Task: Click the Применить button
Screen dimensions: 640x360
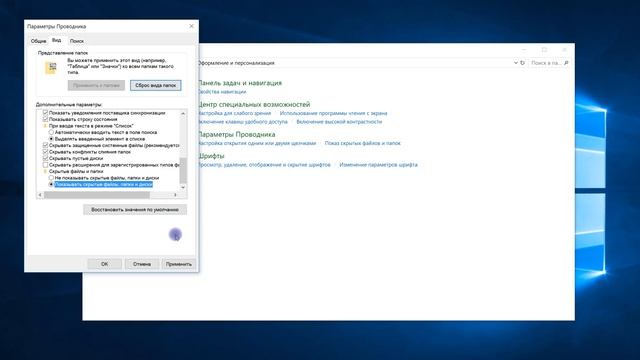Action: click(x=179, y=264)
